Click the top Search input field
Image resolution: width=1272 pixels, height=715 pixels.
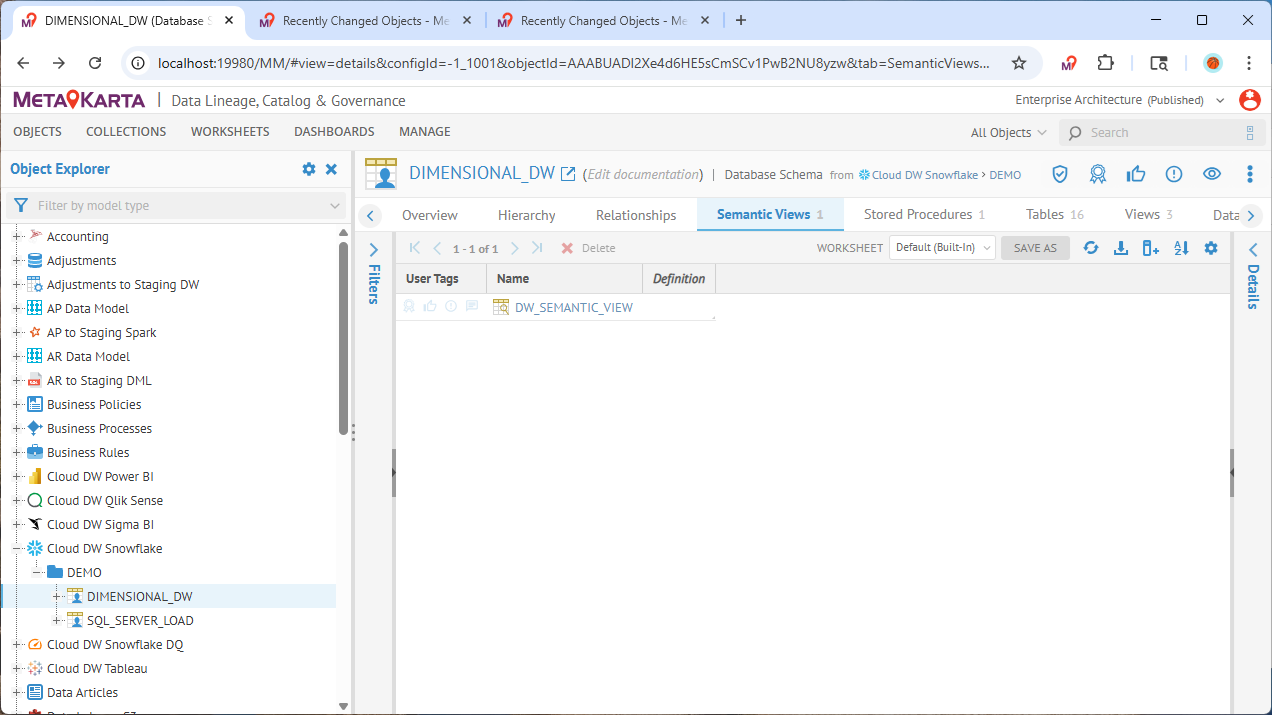click(1160, 133)
